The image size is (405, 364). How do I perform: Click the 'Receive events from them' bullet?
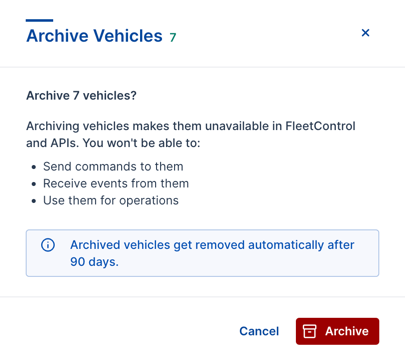click(x=116, y=183)
